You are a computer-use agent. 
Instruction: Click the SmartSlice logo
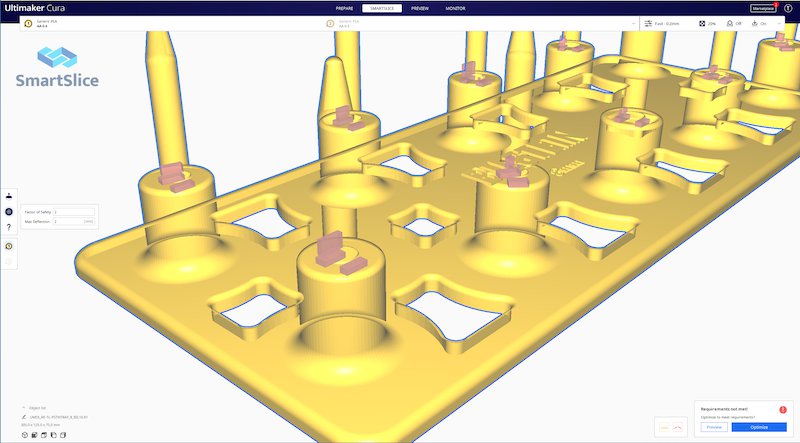tap(56, 69)
